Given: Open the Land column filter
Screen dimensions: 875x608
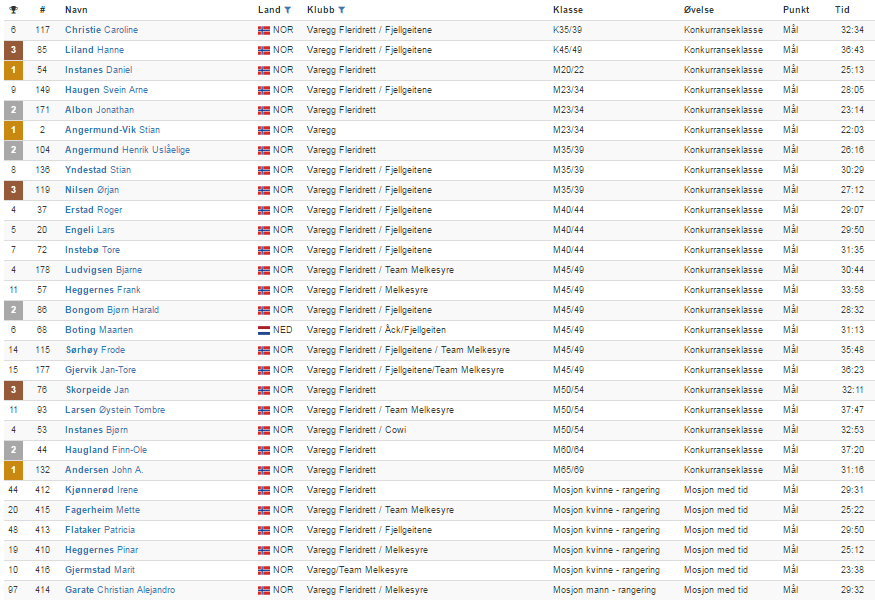Looking at the screenshot, I should (288, 10).
